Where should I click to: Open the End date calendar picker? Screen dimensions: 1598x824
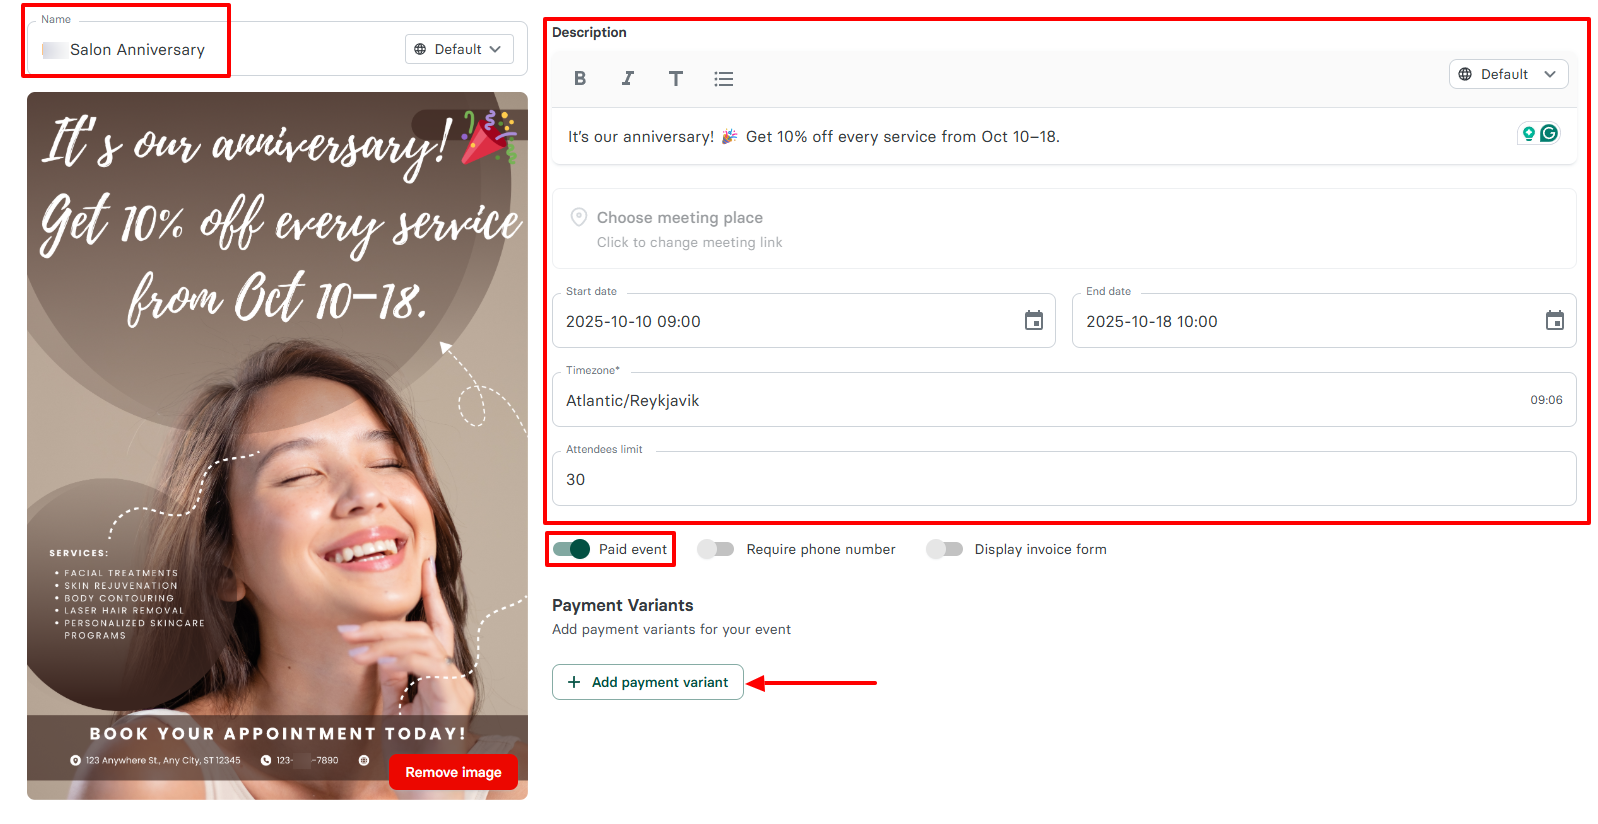1555,321
